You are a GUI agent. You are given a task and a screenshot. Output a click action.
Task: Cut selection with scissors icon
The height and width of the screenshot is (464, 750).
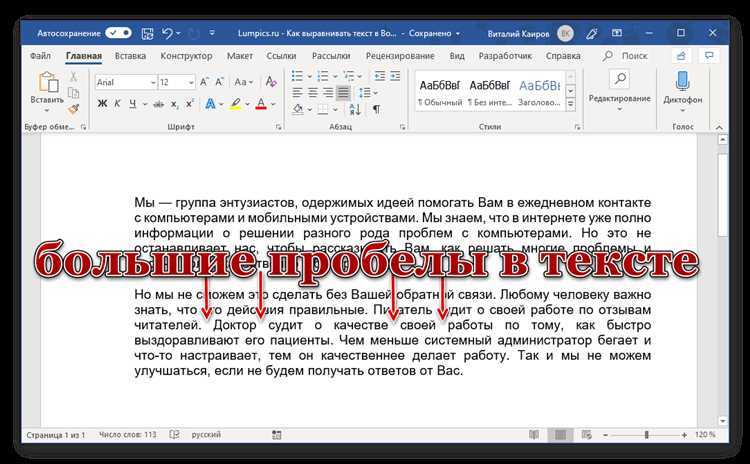click(x=73, y=77)
